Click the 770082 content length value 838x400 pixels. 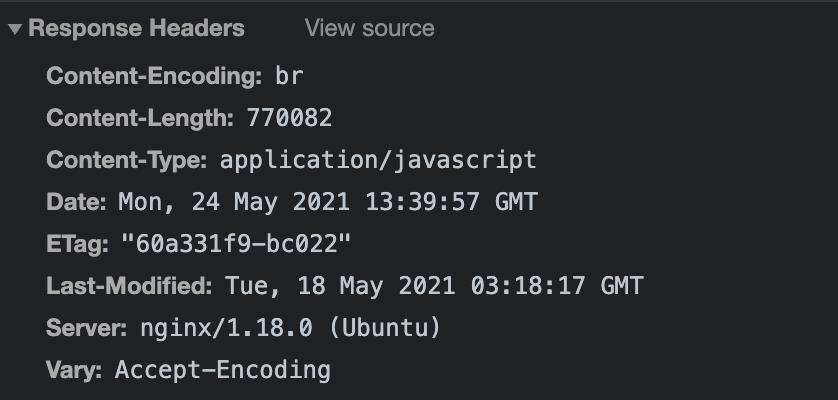(x=290, y=118)
